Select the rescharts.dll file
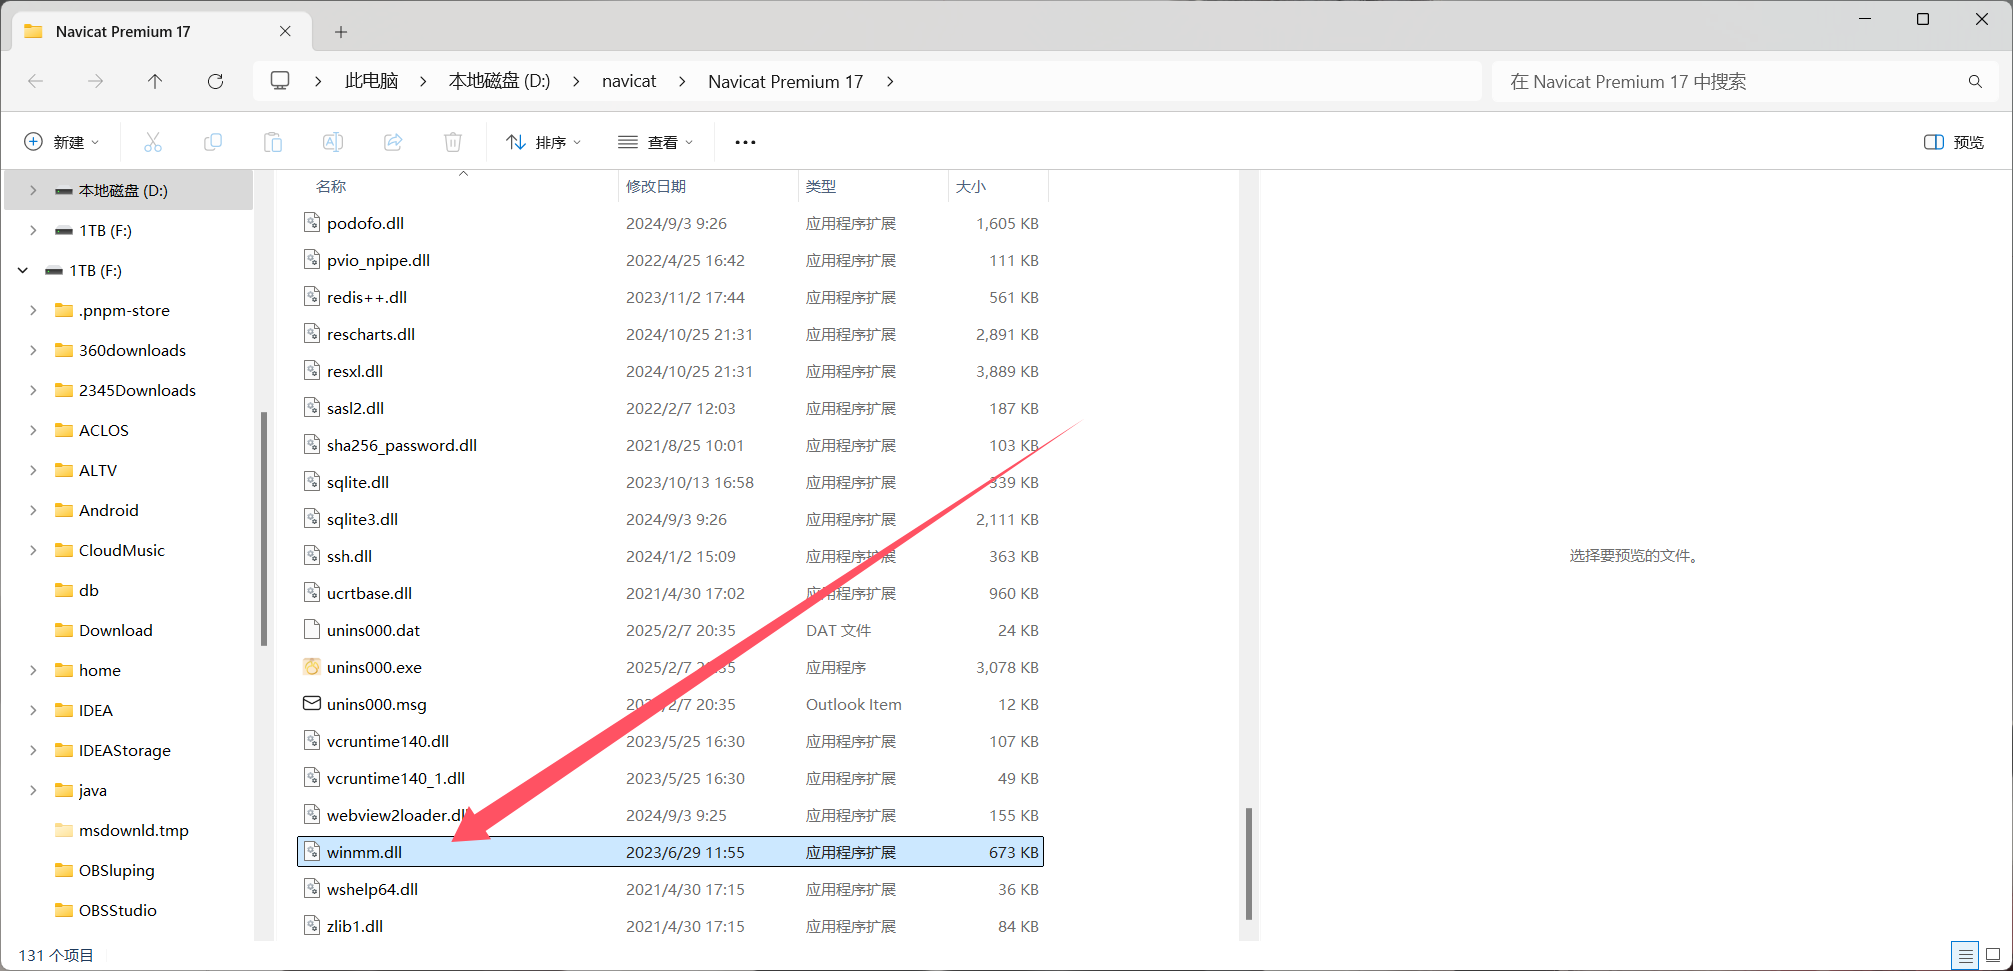Viewport: 2013px width, 971px height. coord(670,334)
